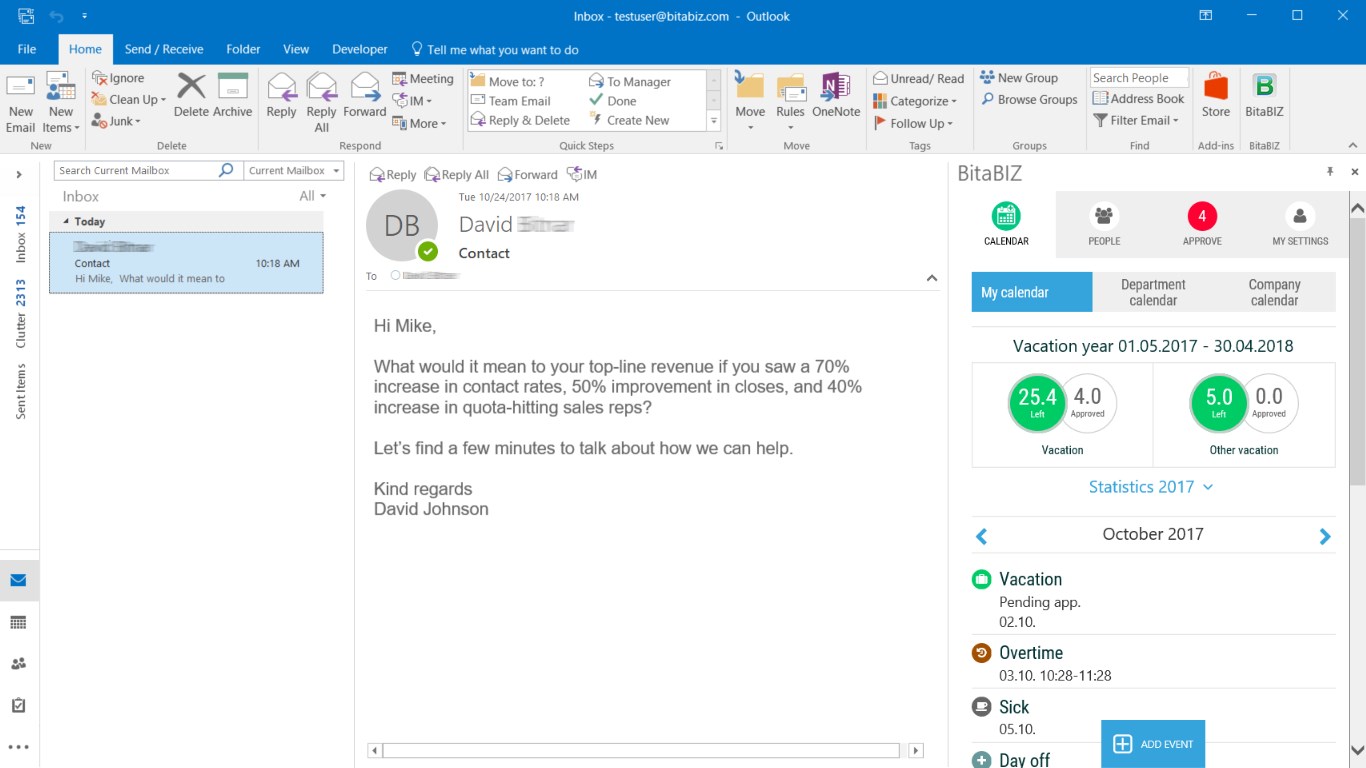Click Reply All in the ribbon

pyautogui.click(x=322, y=102)
